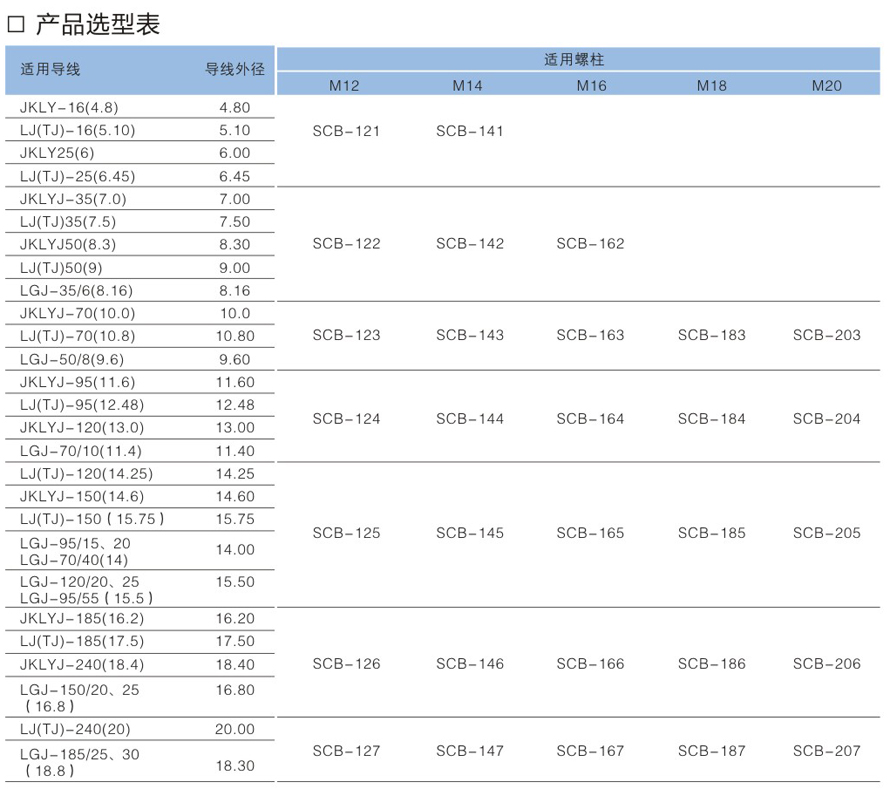
Task: Click the SCB-121 model cell
Action: [346, 131]
